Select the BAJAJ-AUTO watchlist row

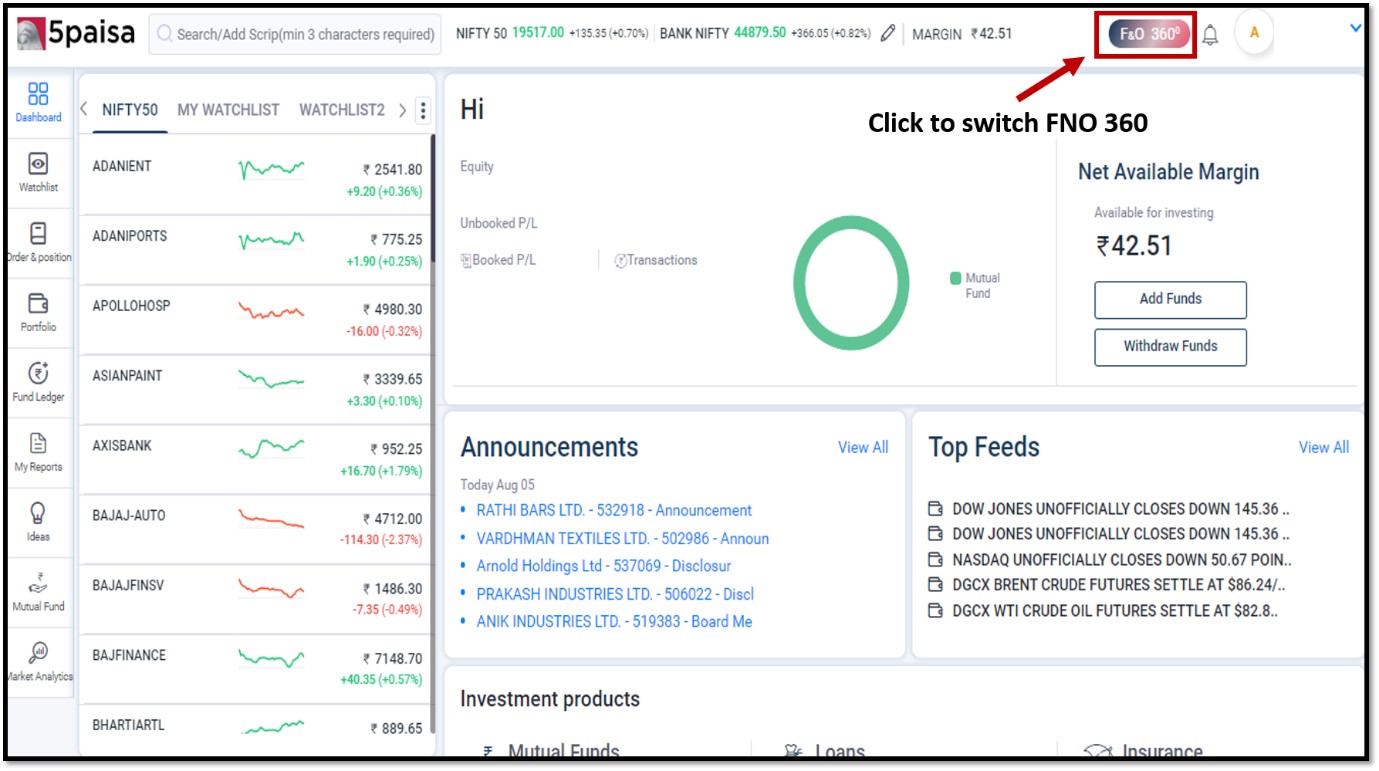[256, 529]
